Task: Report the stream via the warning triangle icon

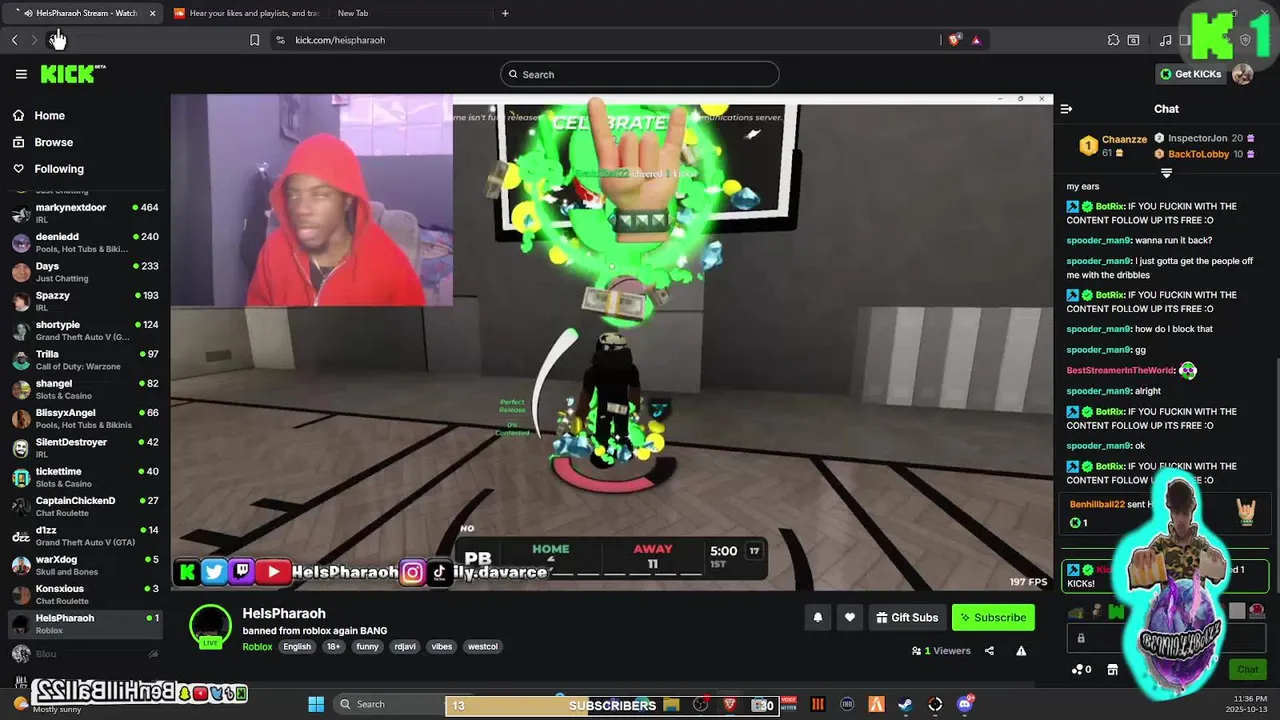Action: [x=1021, y=651]
